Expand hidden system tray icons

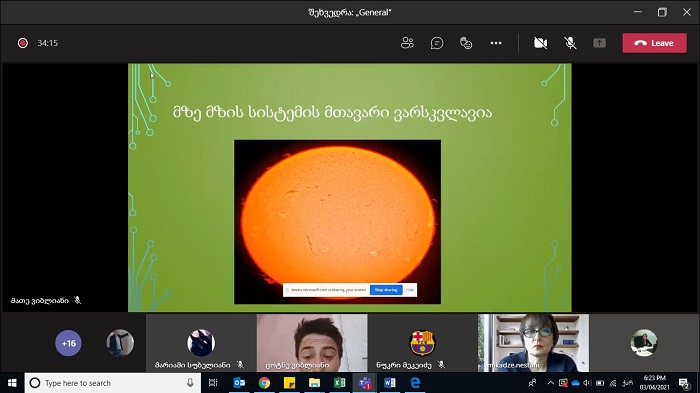(550, 383)
